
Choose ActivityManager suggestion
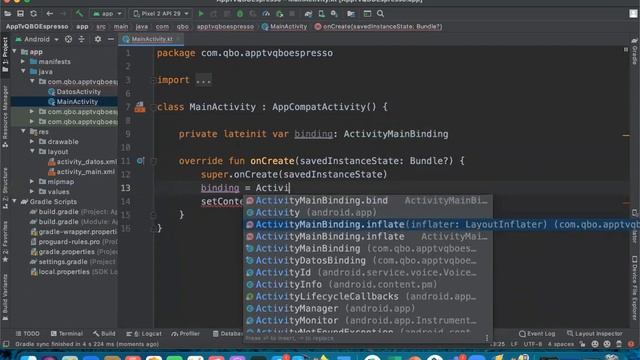click(367, 309)
